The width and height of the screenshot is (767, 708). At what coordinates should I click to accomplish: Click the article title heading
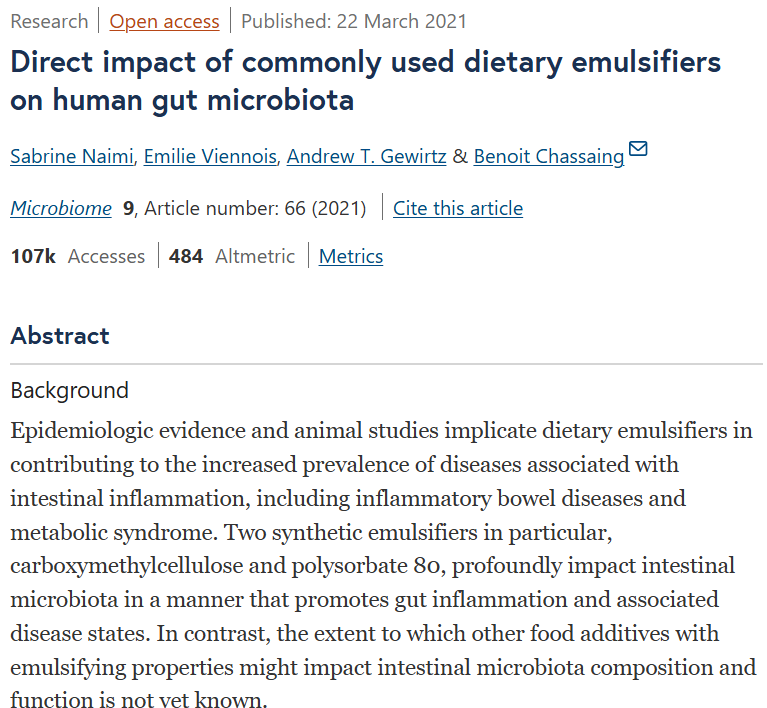365,81
